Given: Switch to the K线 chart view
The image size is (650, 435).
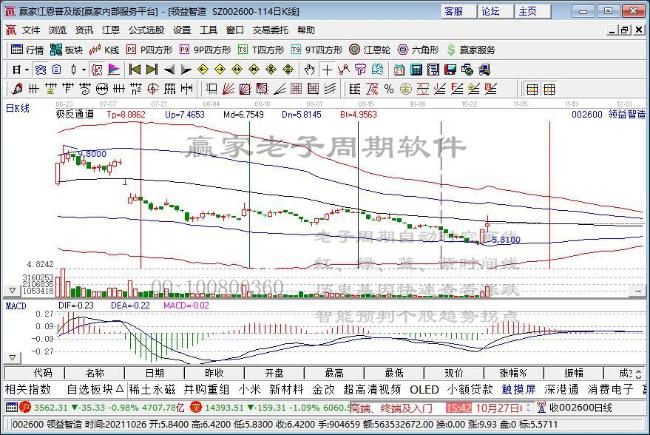Looking at the screenshot, I should point(104,50).
